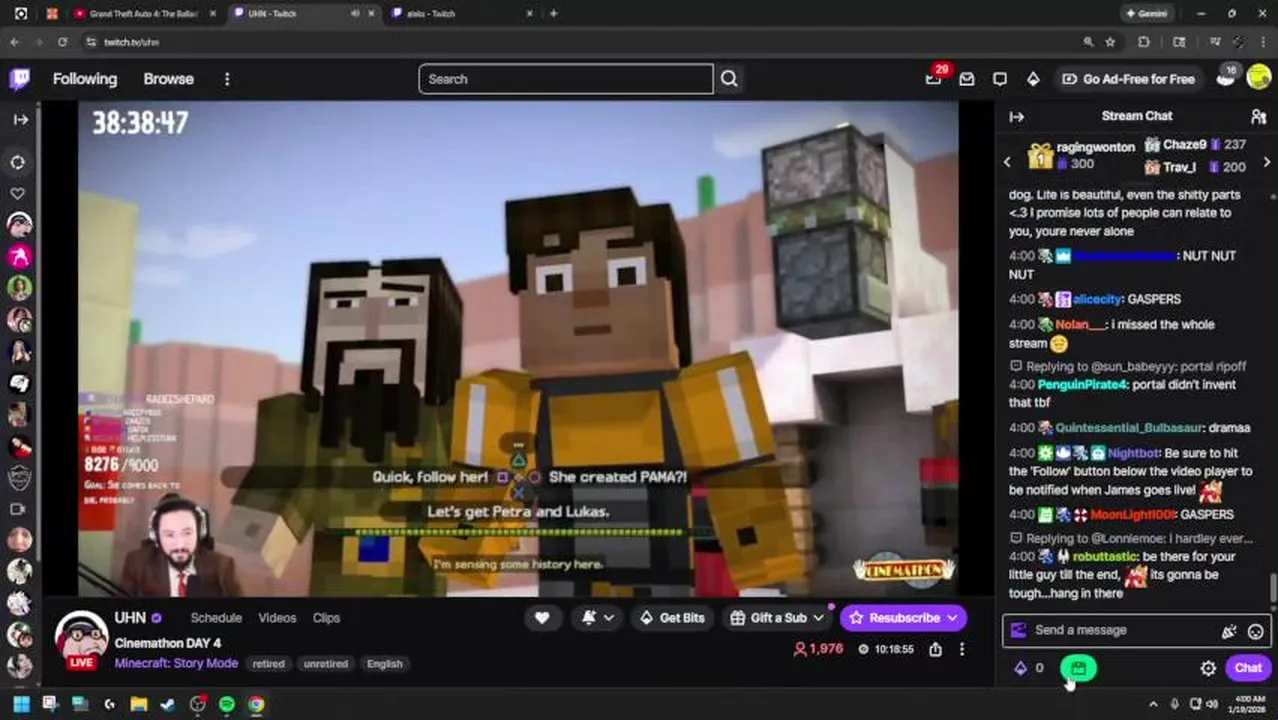The image size is (1278, 720).
Task: Expand the left followed-channels sidebar
Action: tap(20, 119)
